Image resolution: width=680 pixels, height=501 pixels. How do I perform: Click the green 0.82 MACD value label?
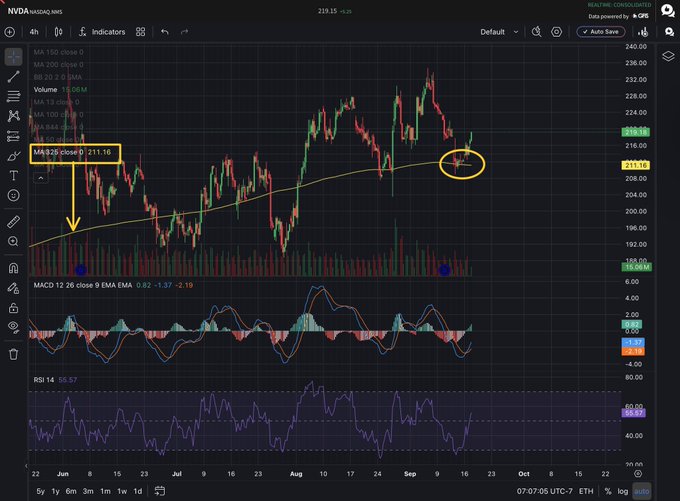pyautogui.click(x=632, y=324)
